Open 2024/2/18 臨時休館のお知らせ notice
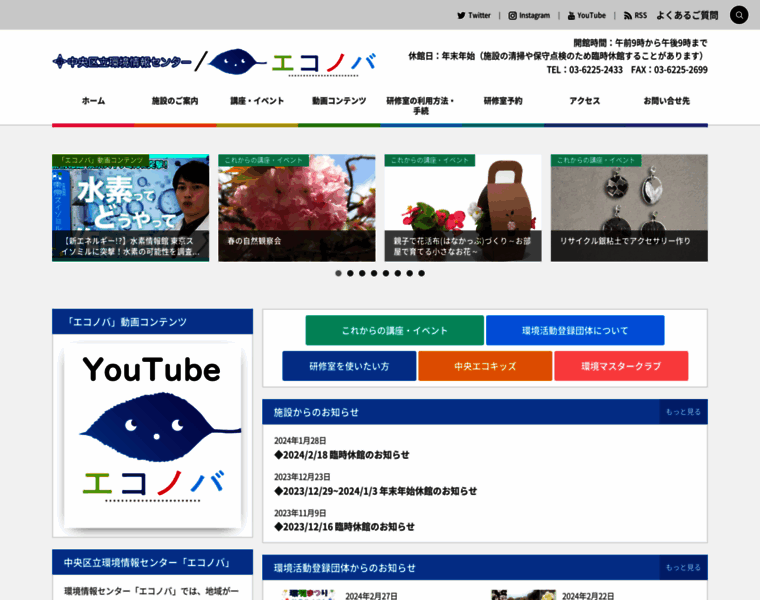 (x=342, y=455)
